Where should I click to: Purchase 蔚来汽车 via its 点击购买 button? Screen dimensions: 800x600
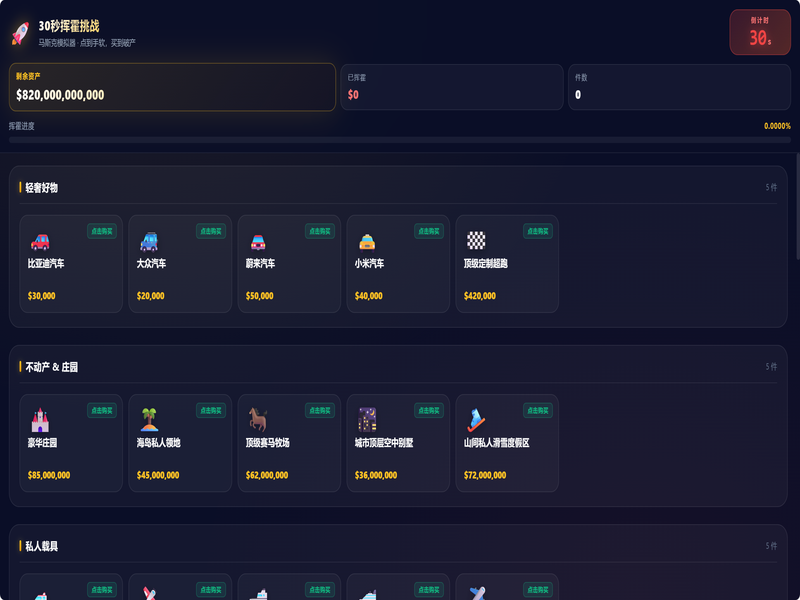(x=320, y=231)
